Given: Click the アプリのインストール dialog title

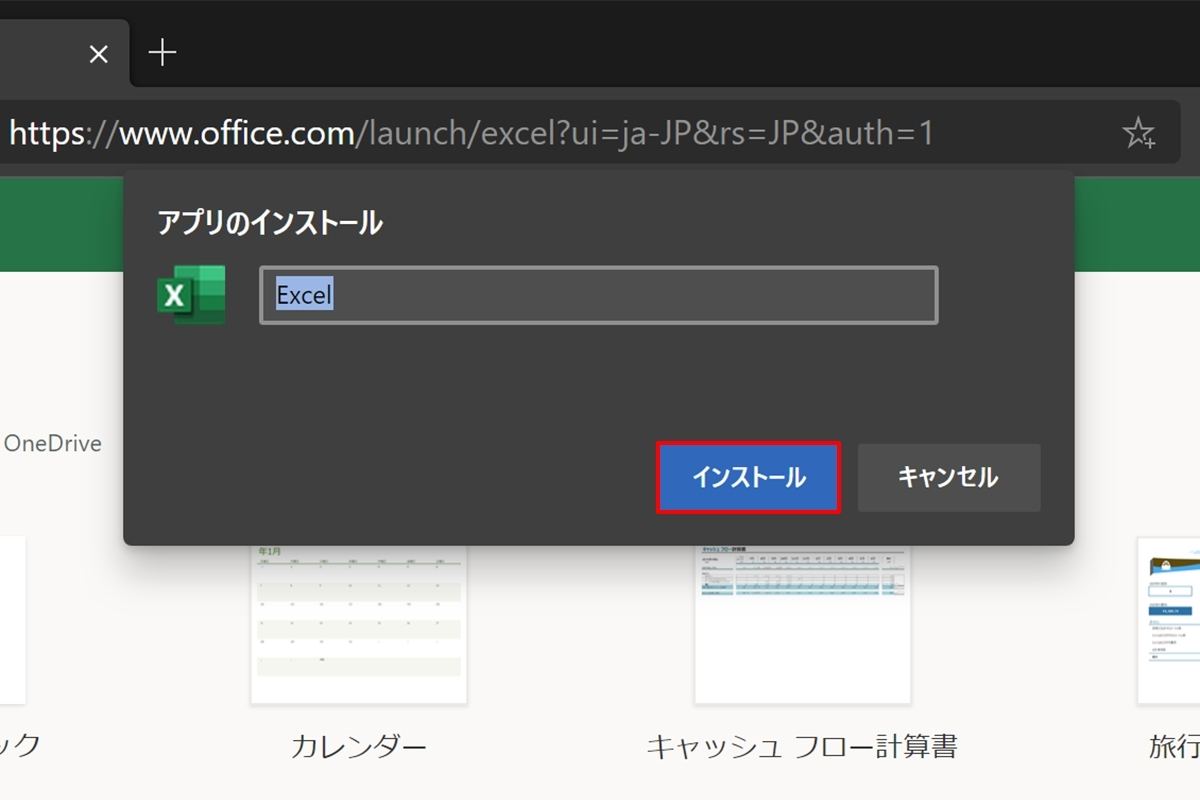Looking at the screenshot, I should click(270, 223).
